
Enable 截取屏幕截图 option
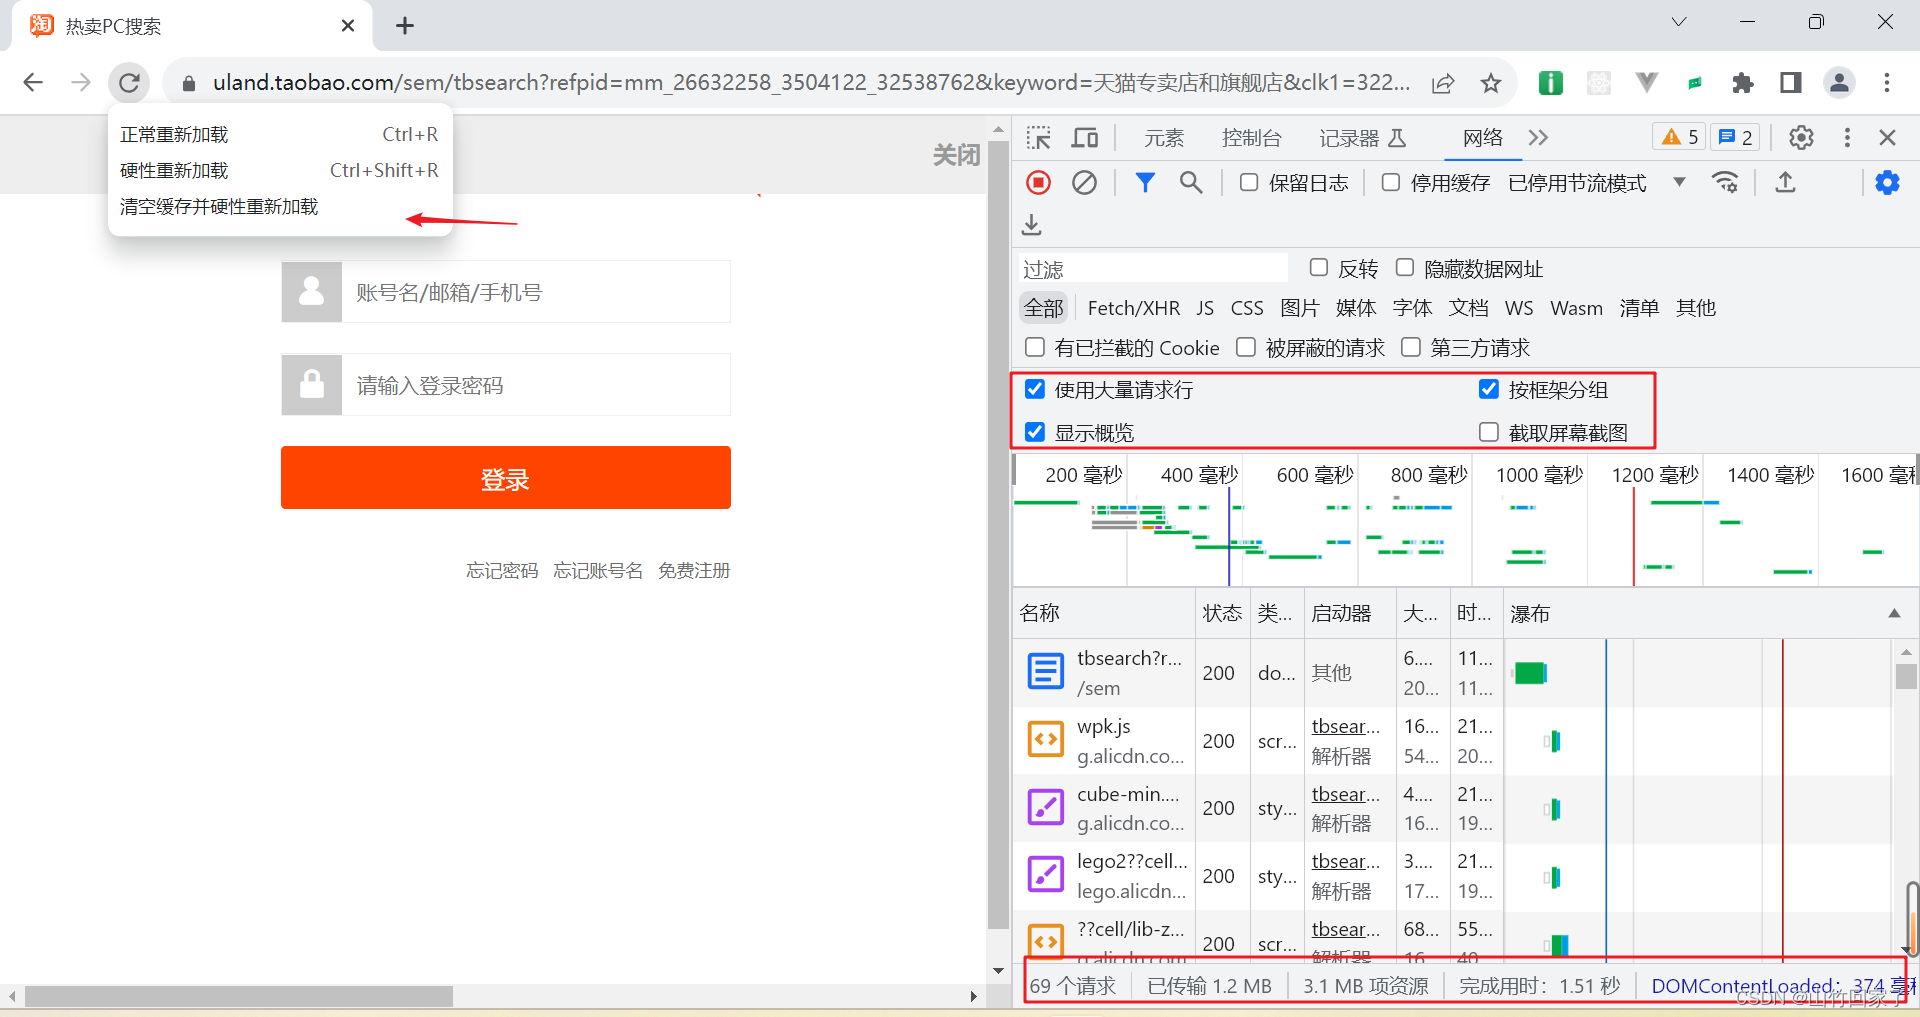(x=1489, y=432)
